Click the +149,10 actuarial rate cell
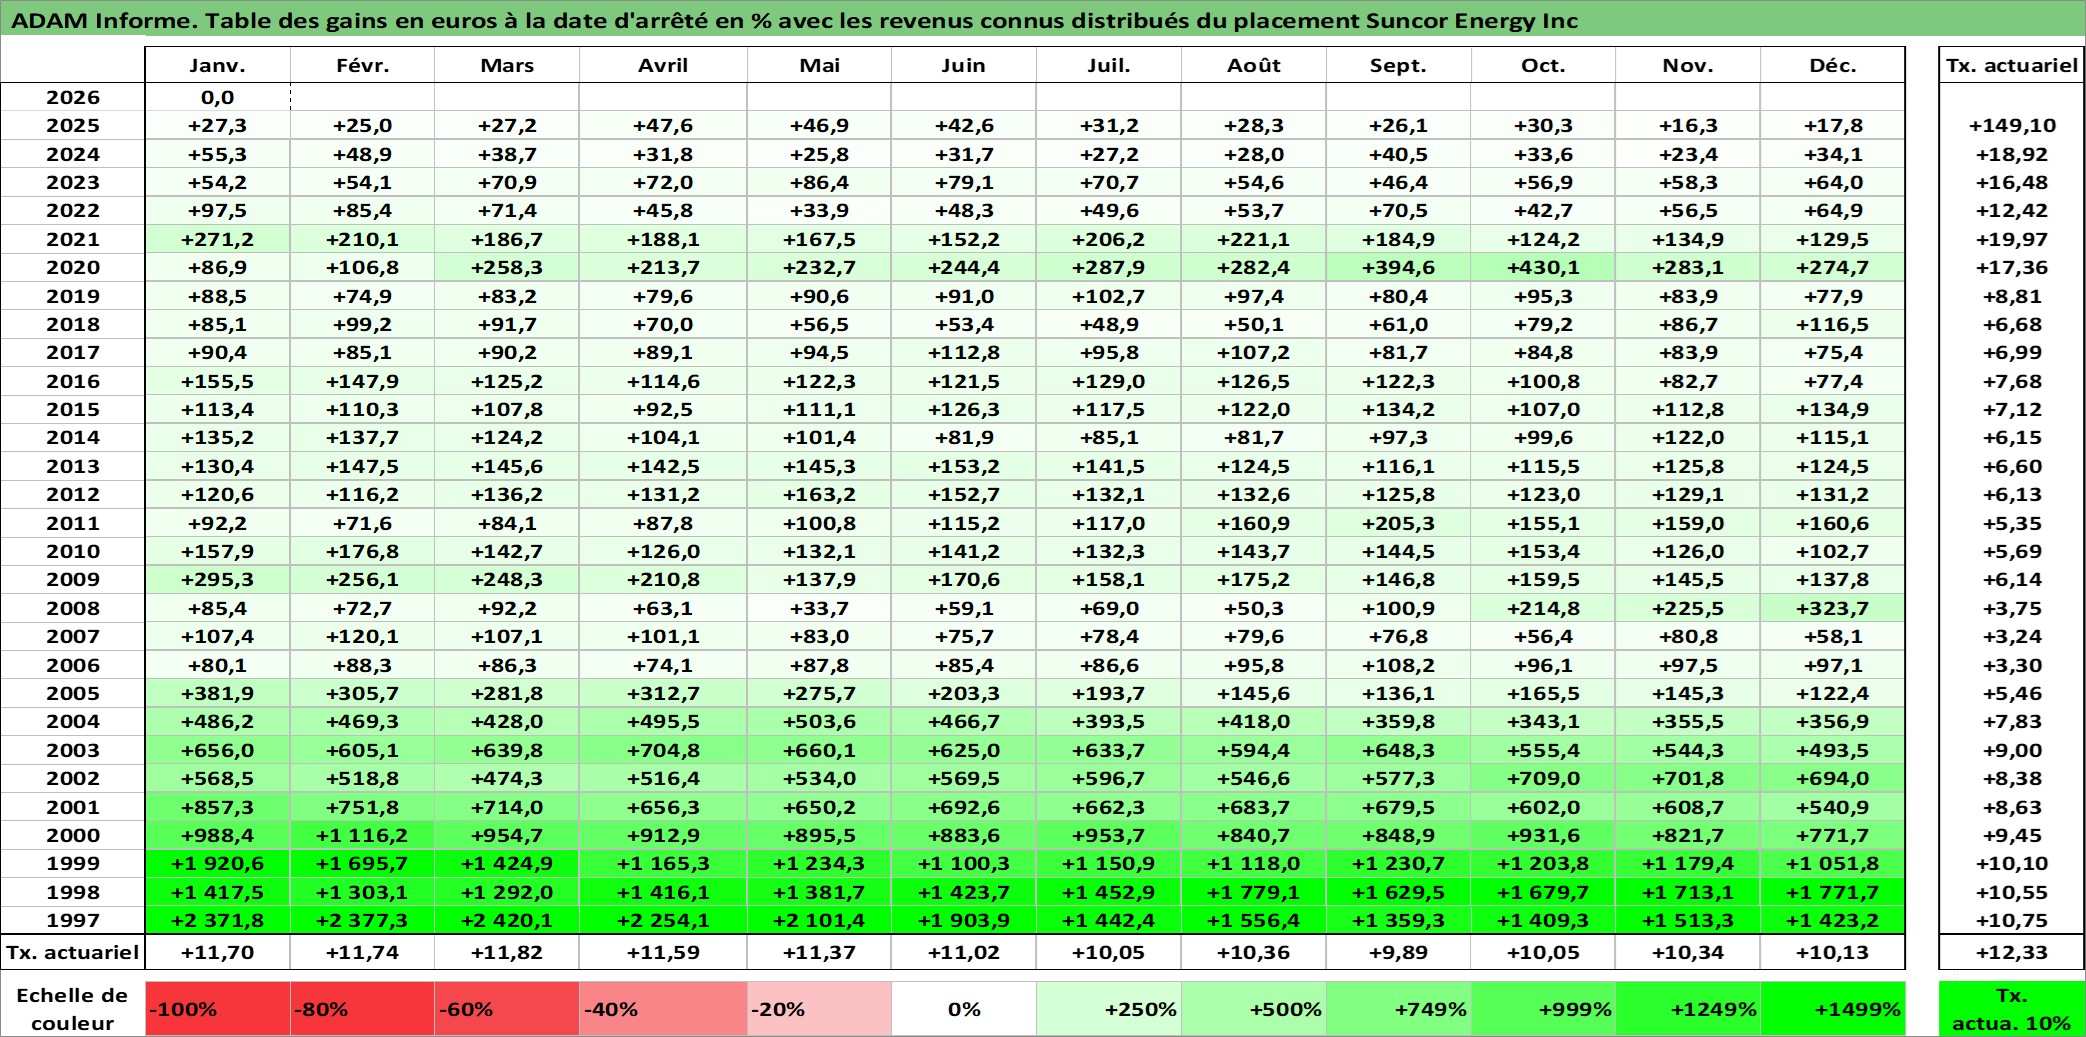 tap(2012, 125)
